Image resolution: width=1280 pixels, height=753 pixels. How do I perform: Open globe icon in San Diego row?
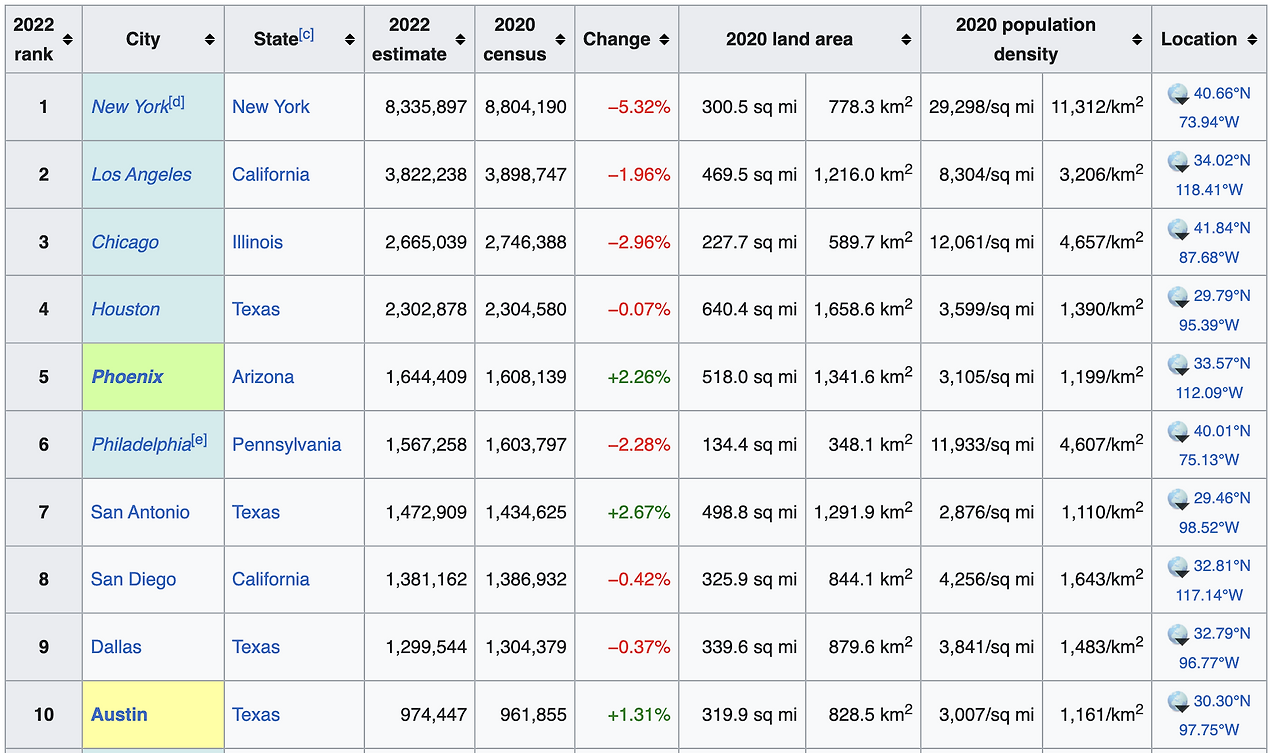tap(1179, 567)
